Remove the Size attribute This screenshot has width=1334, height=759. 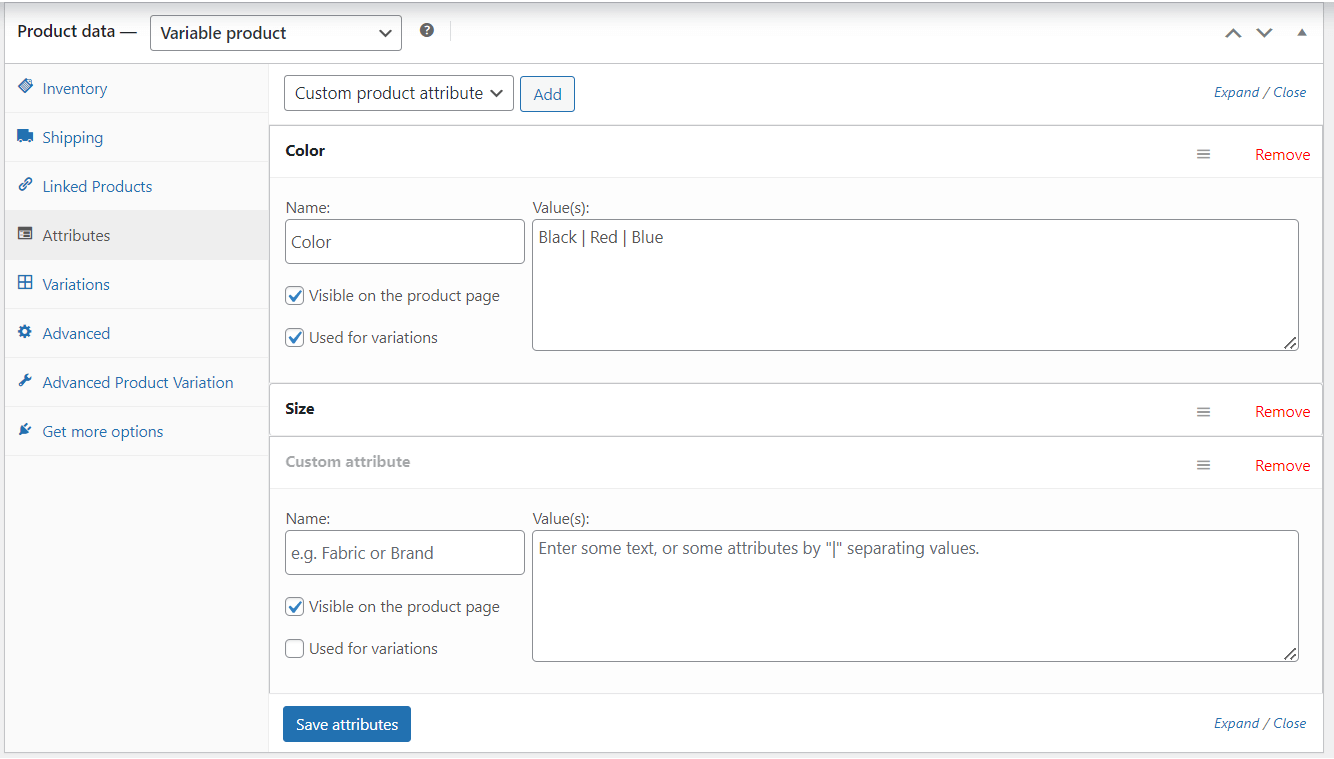1282,411
